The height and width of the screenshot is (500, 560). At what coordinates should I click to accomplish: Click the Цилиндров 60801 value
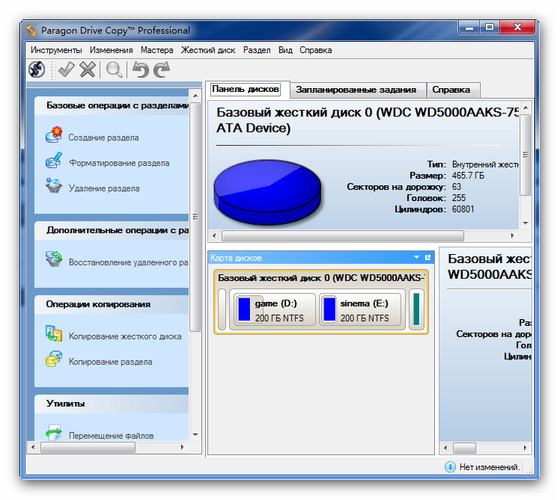pos(463,209)
